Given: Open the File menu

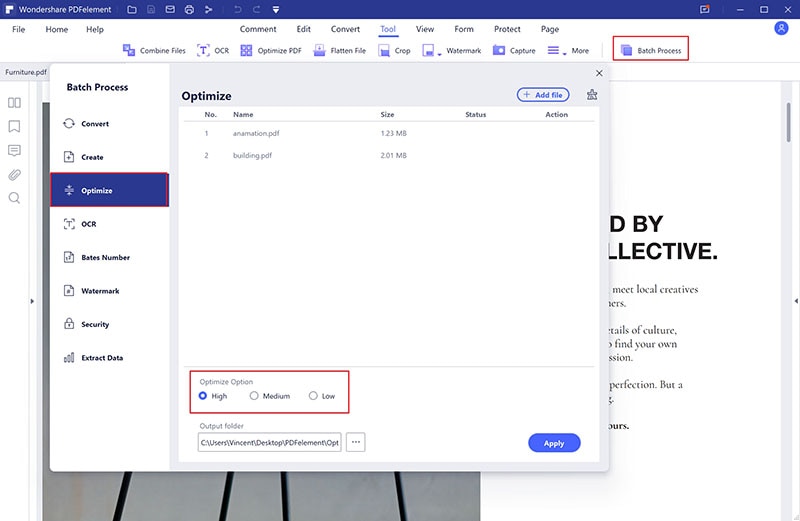Looking at the screenshot, I should coord(18,29).
